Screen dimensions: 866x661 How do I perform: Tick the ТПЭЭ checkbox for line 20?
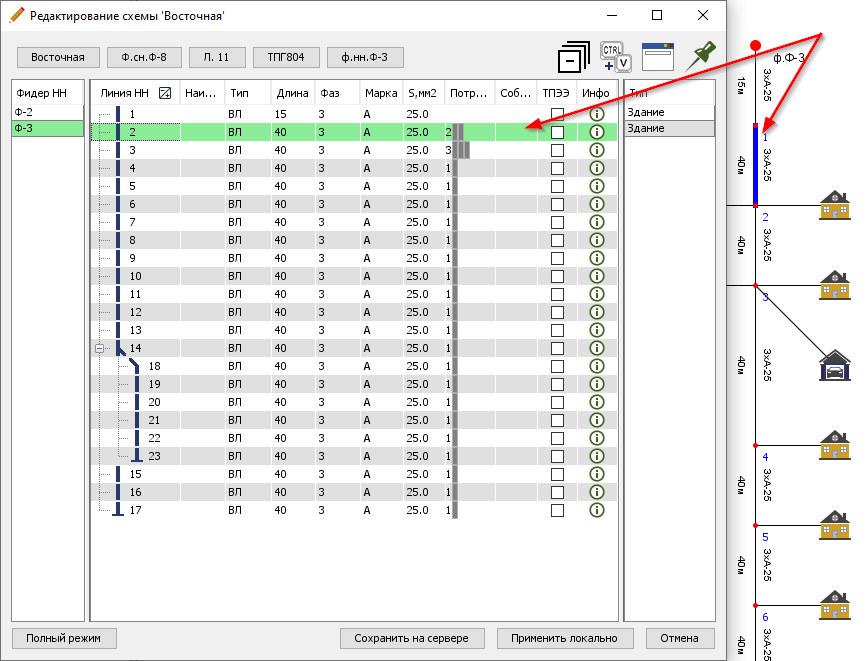(x=557, y=403)
